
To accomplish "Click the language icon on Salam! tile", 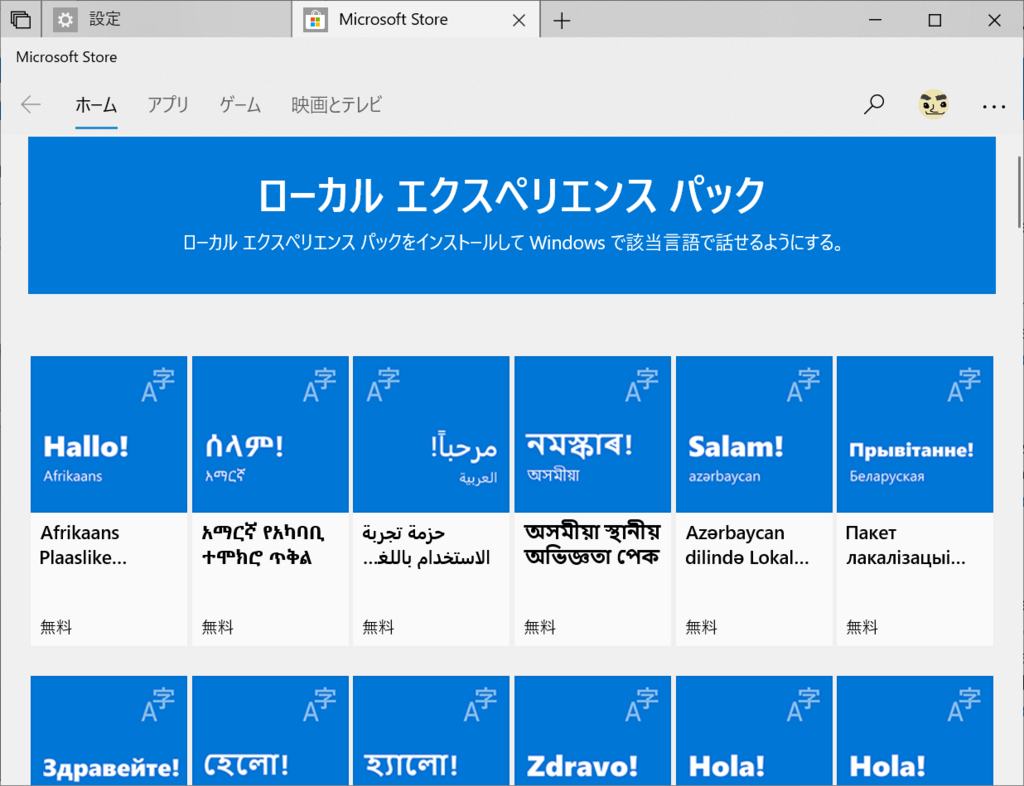I will point(803,385).
